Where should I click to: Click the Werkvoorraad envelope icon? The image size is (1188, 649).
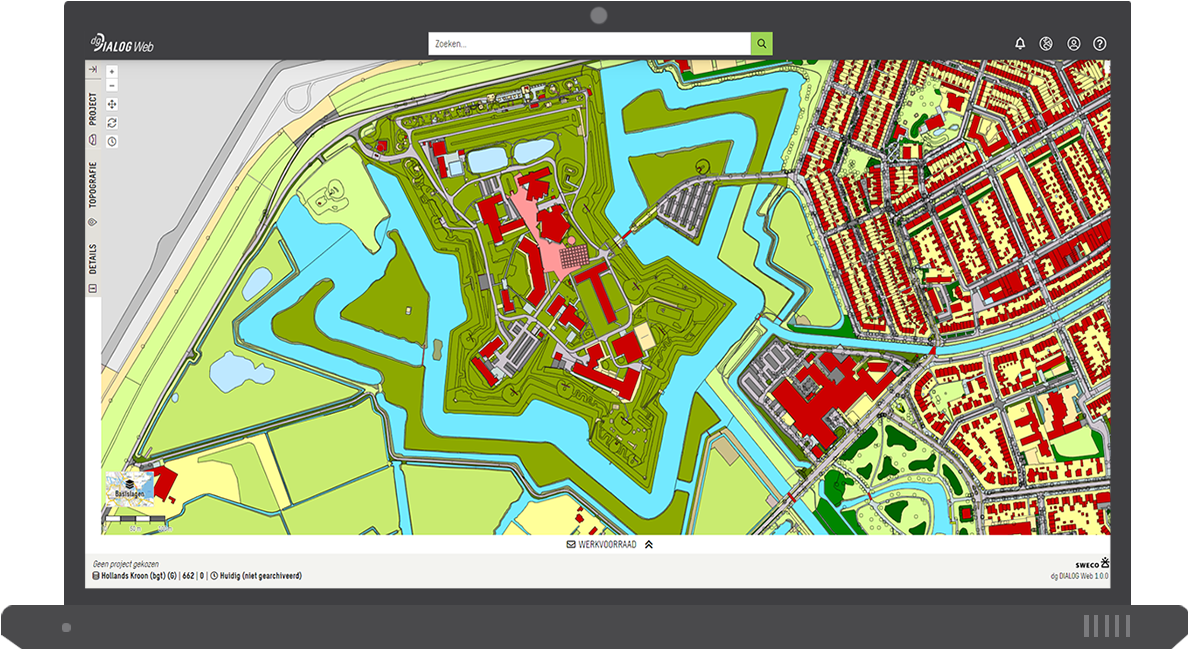coord(571,544)
